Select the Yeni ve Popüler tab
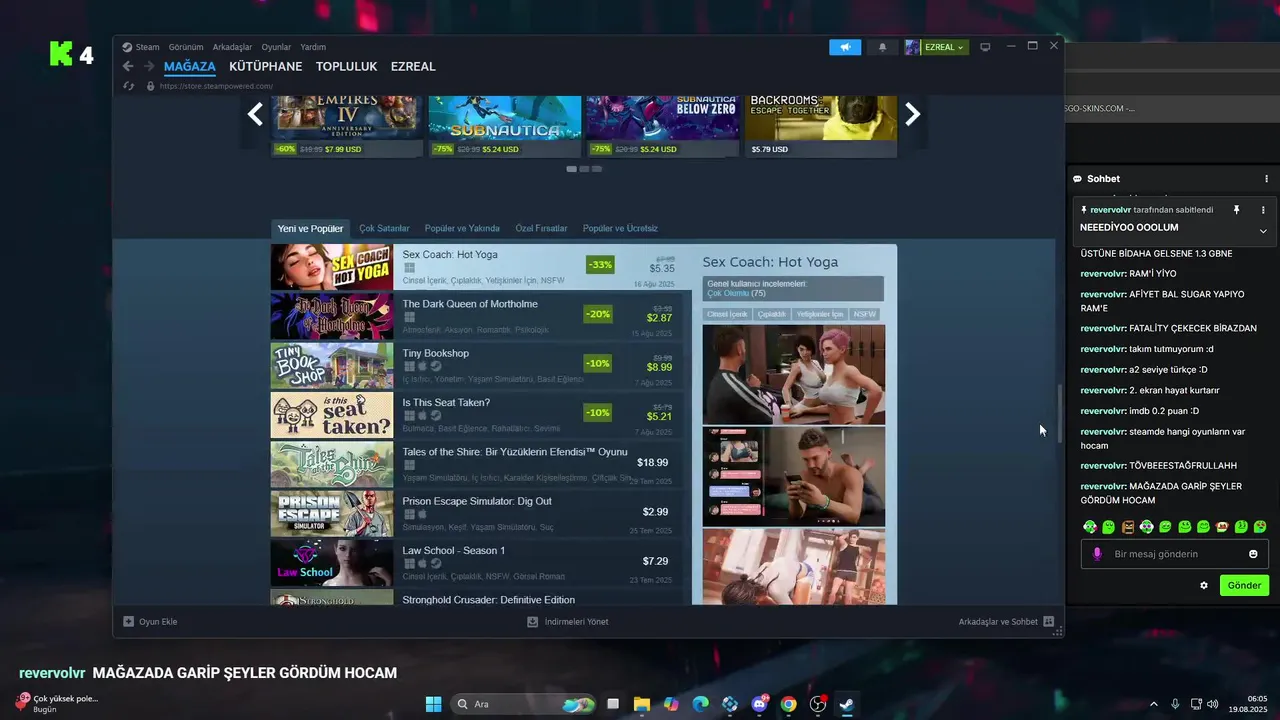The height and width of the screenshot is (720, 1280). tap(310, 229)
